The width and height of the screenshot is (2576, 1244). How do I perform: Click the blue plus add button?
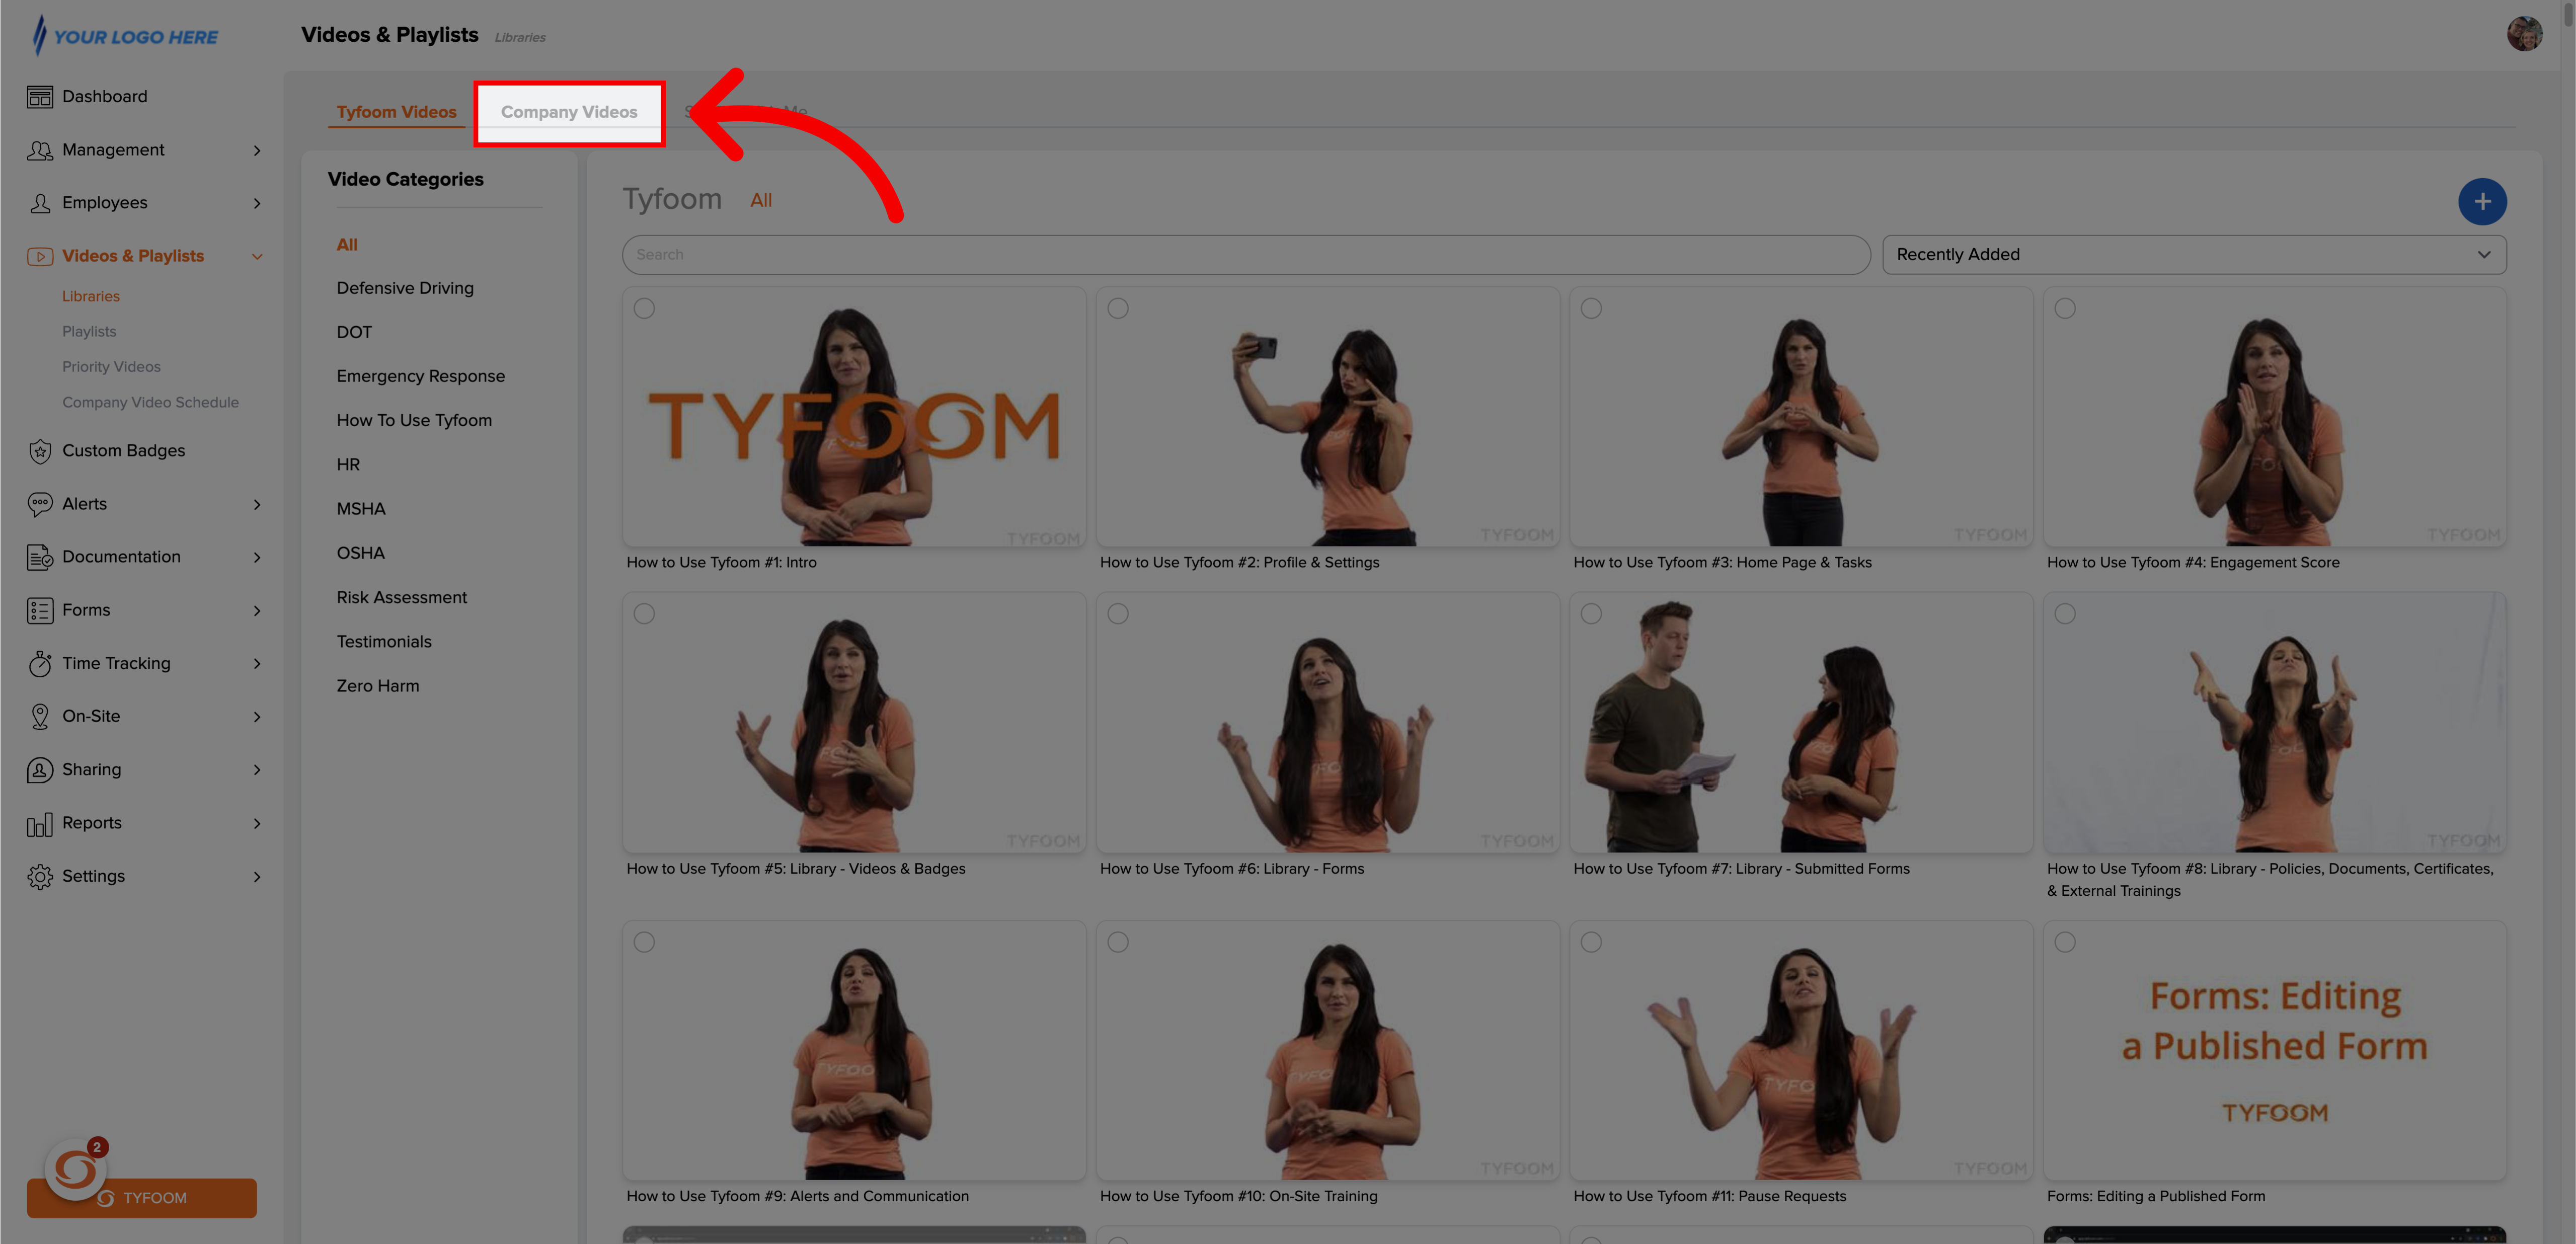coord(2481,202)
